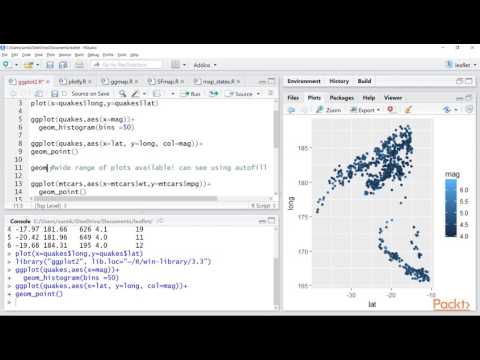480x360 pixels.
Task: Open the Code menu
Action: [26, 55]
